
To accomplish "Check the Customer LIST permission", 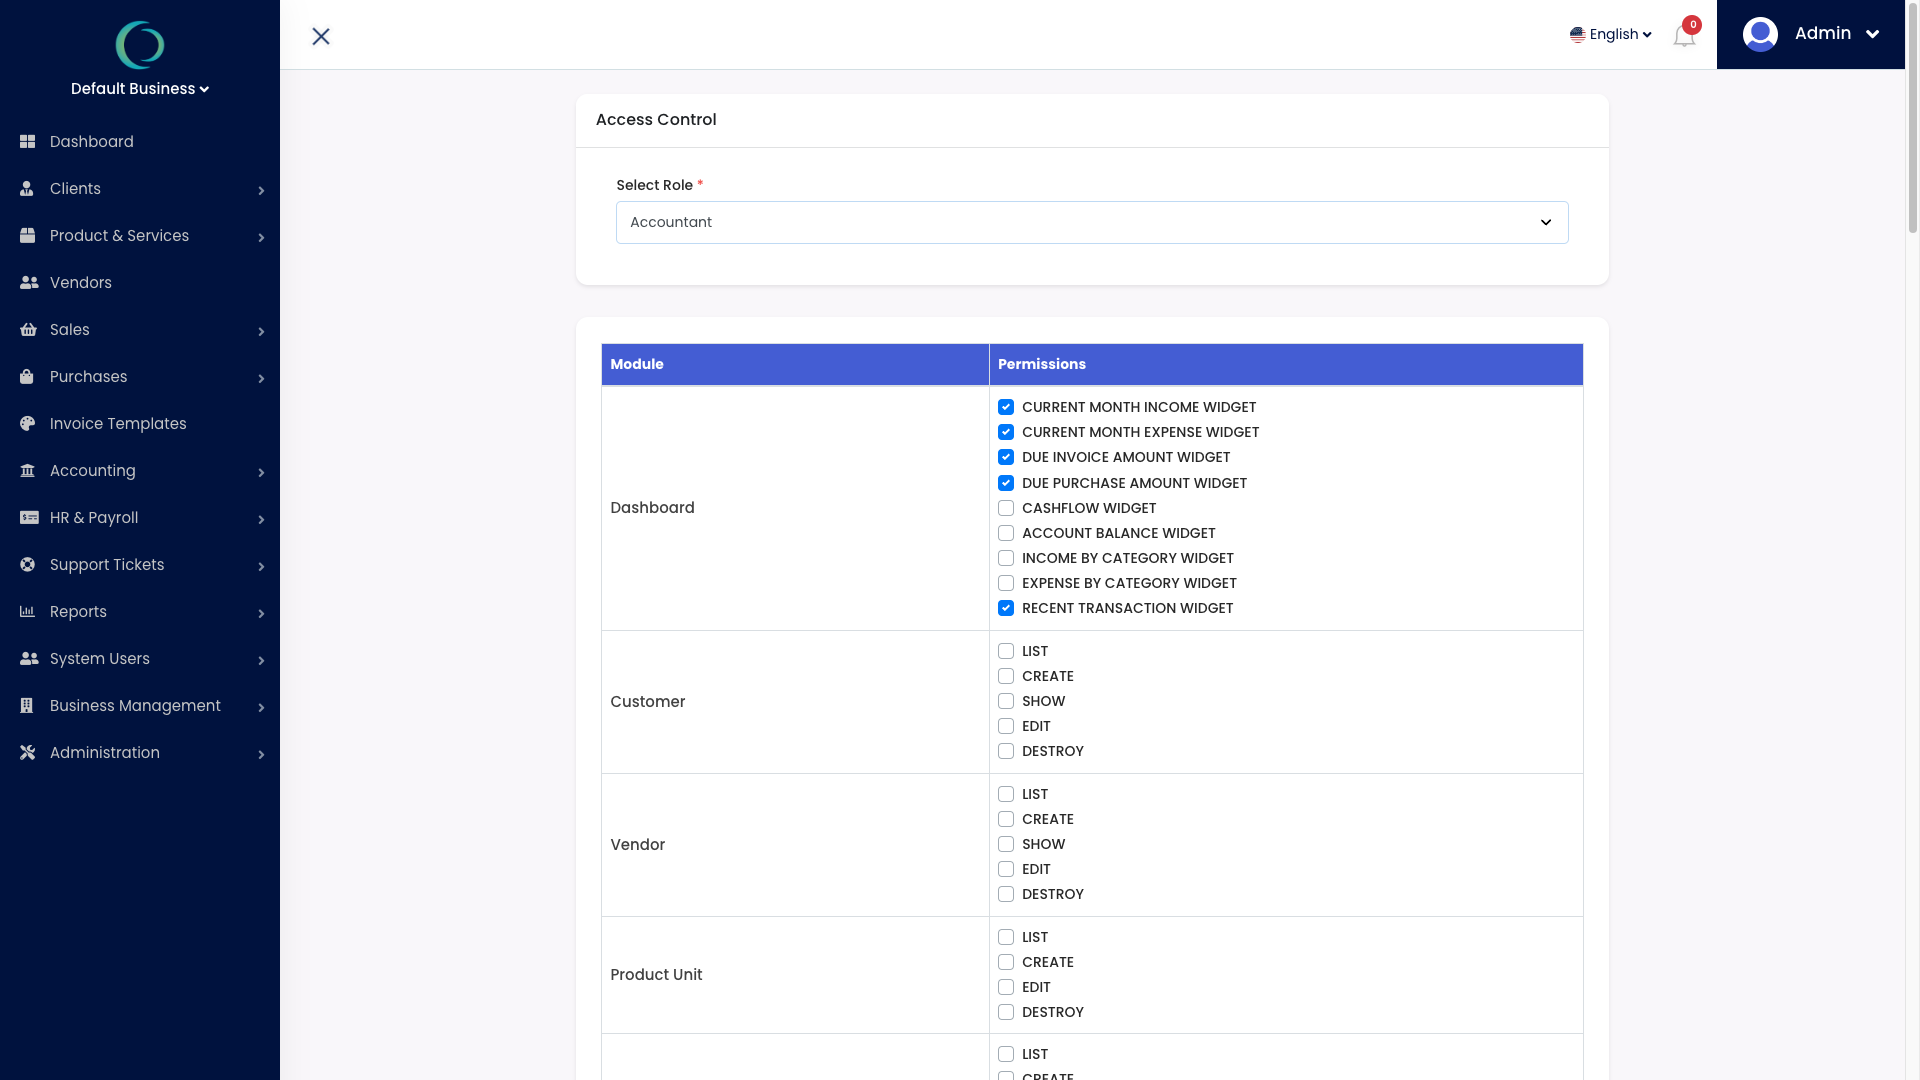I will (1006, 651).
